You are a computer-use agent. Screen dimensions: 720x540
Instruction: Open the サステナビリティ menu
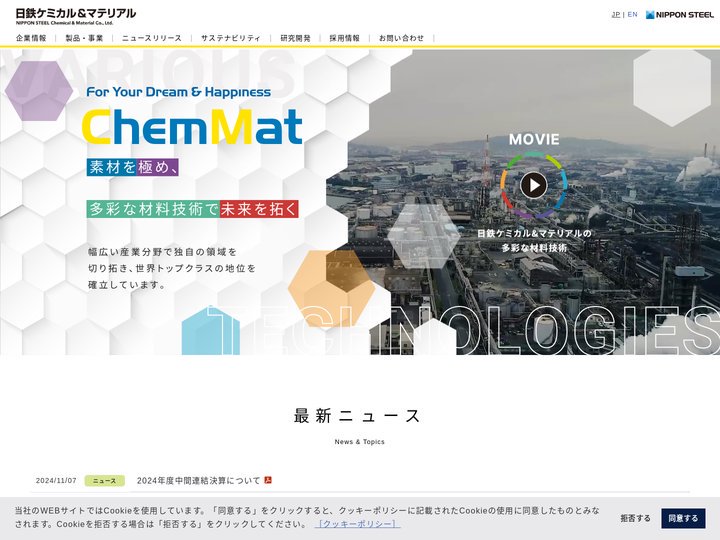pos(231,38)
